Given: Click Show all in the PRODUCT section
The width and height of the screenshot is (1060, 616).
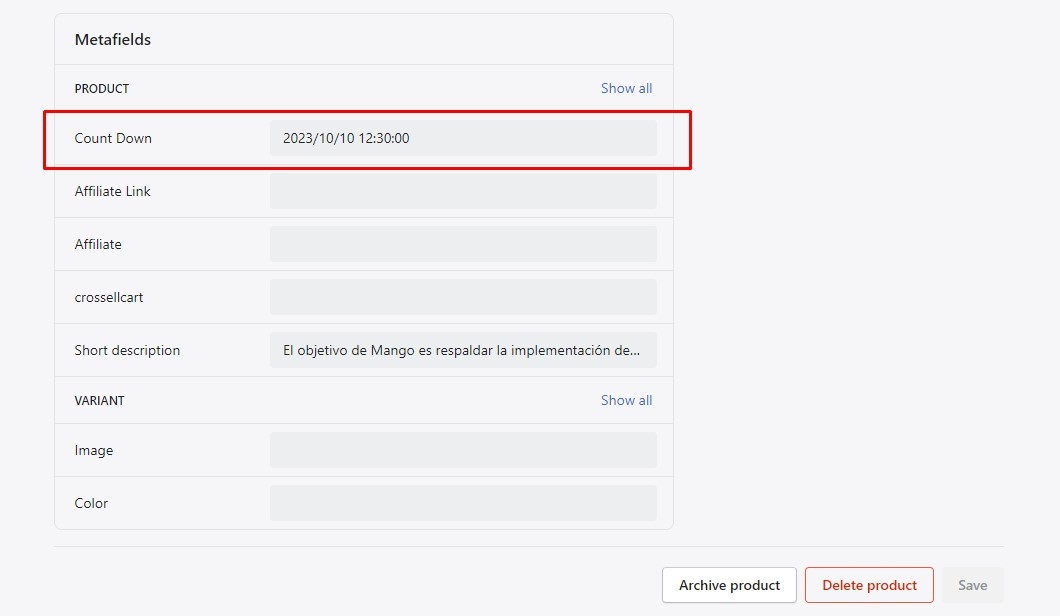Looking at the screenshot, I should (x=626, y=88).
